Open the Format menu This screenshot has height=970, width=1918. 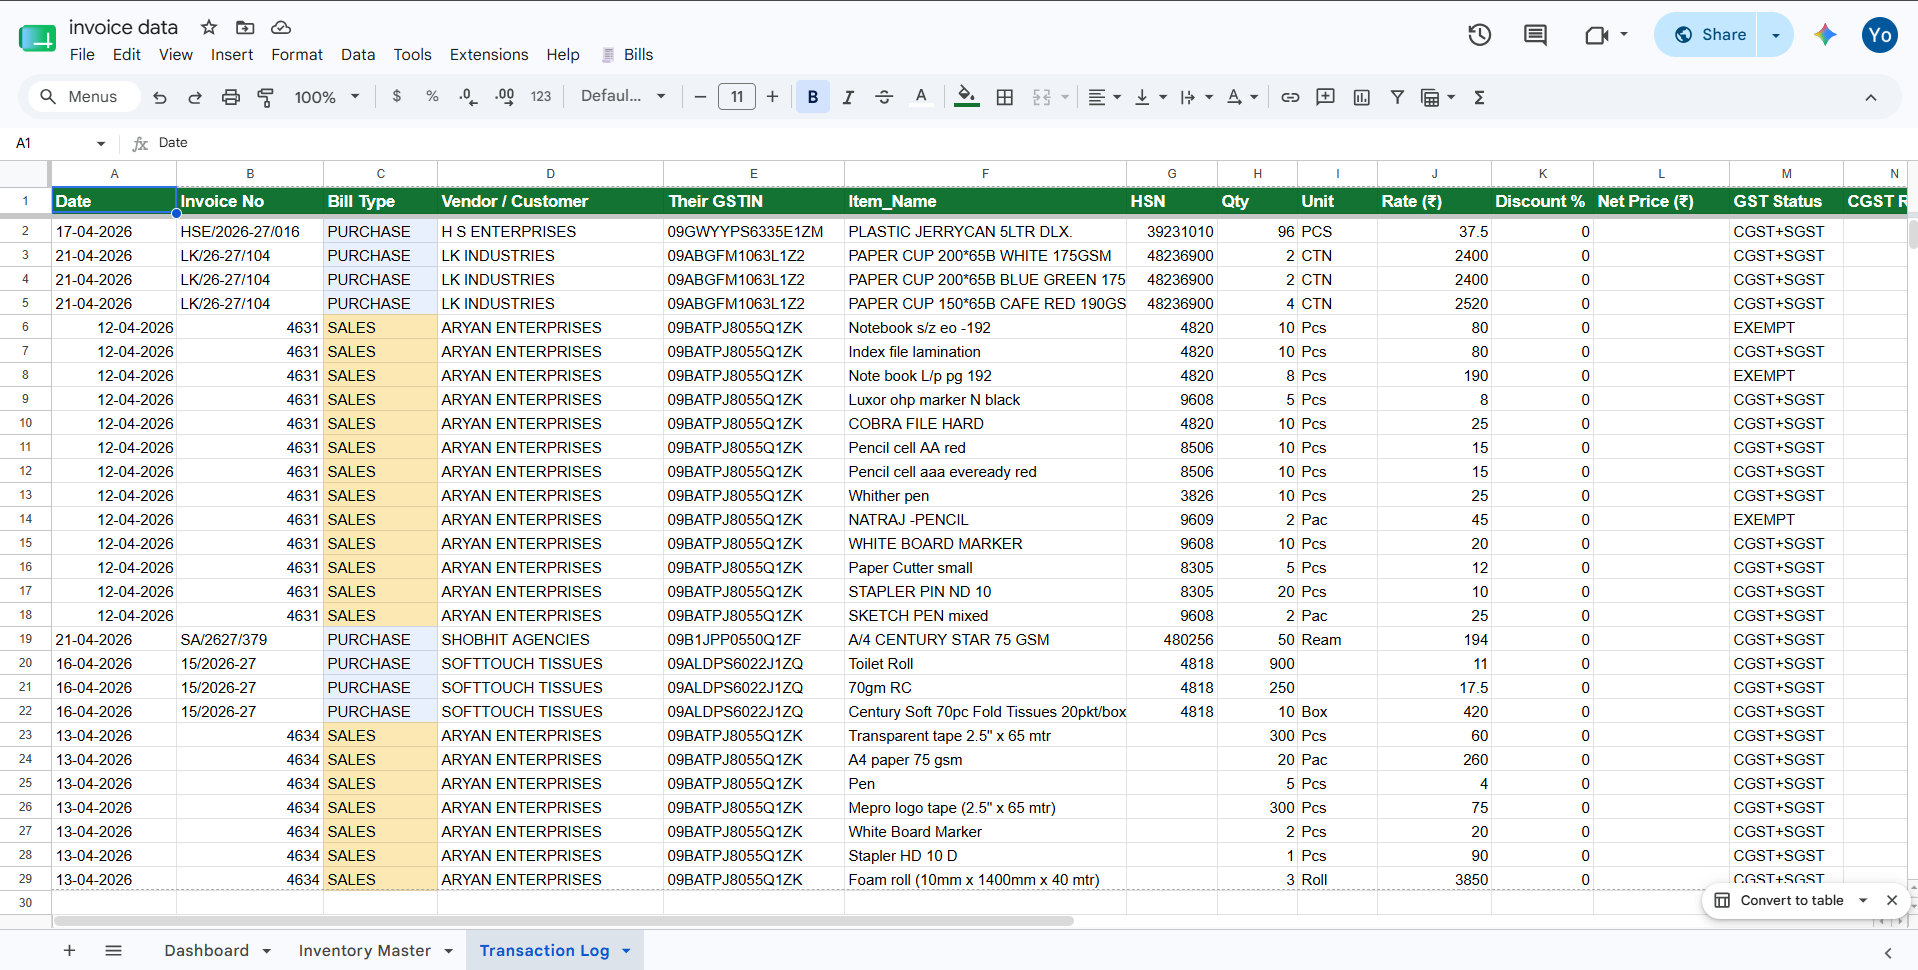pyautogui.click(x=297, y=55)
